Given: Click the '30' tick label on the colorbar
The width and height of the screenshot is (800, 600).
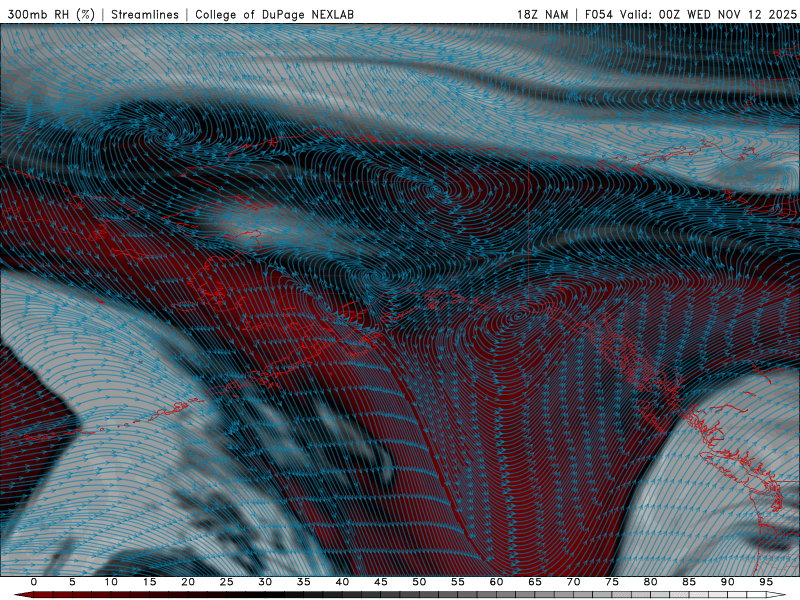Looking at the screenshot, I should click(x=265, y=582).
